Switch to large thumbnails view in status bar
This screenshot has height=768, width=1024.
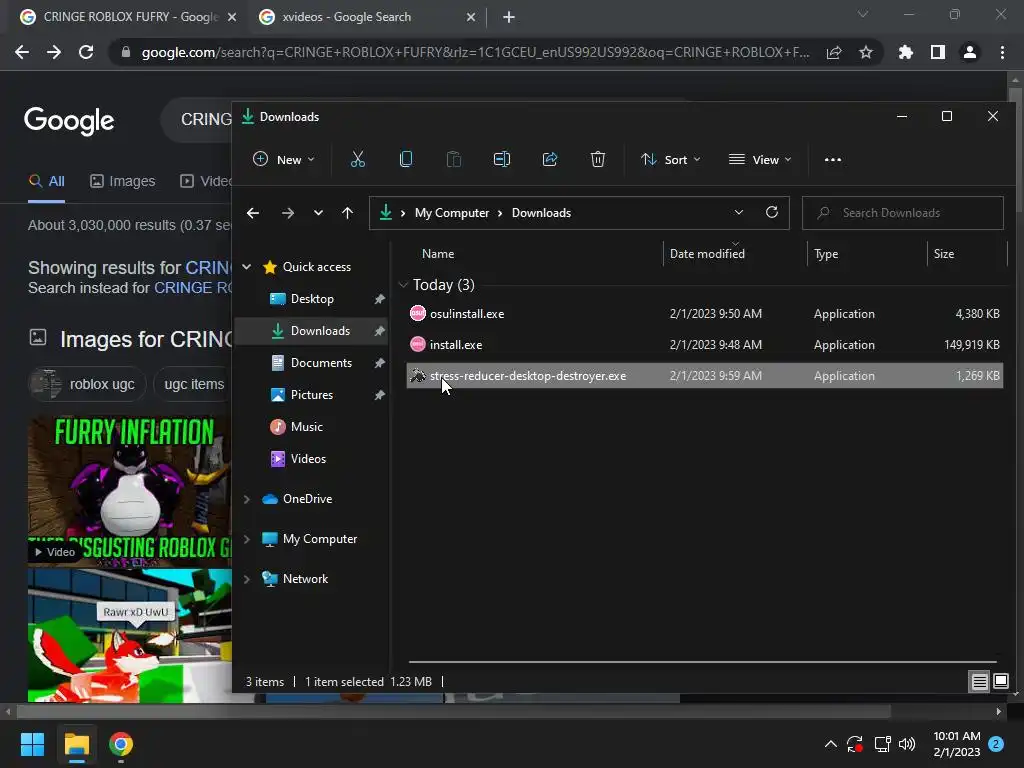tap(1000, 682)
